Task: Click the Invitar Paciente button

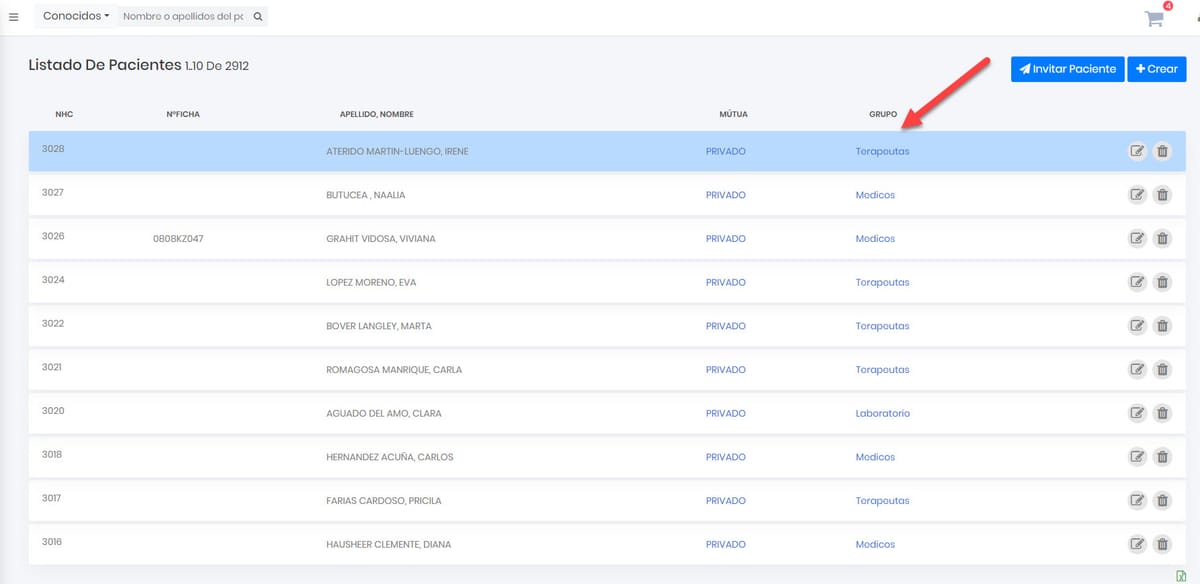Action: 1067,69
